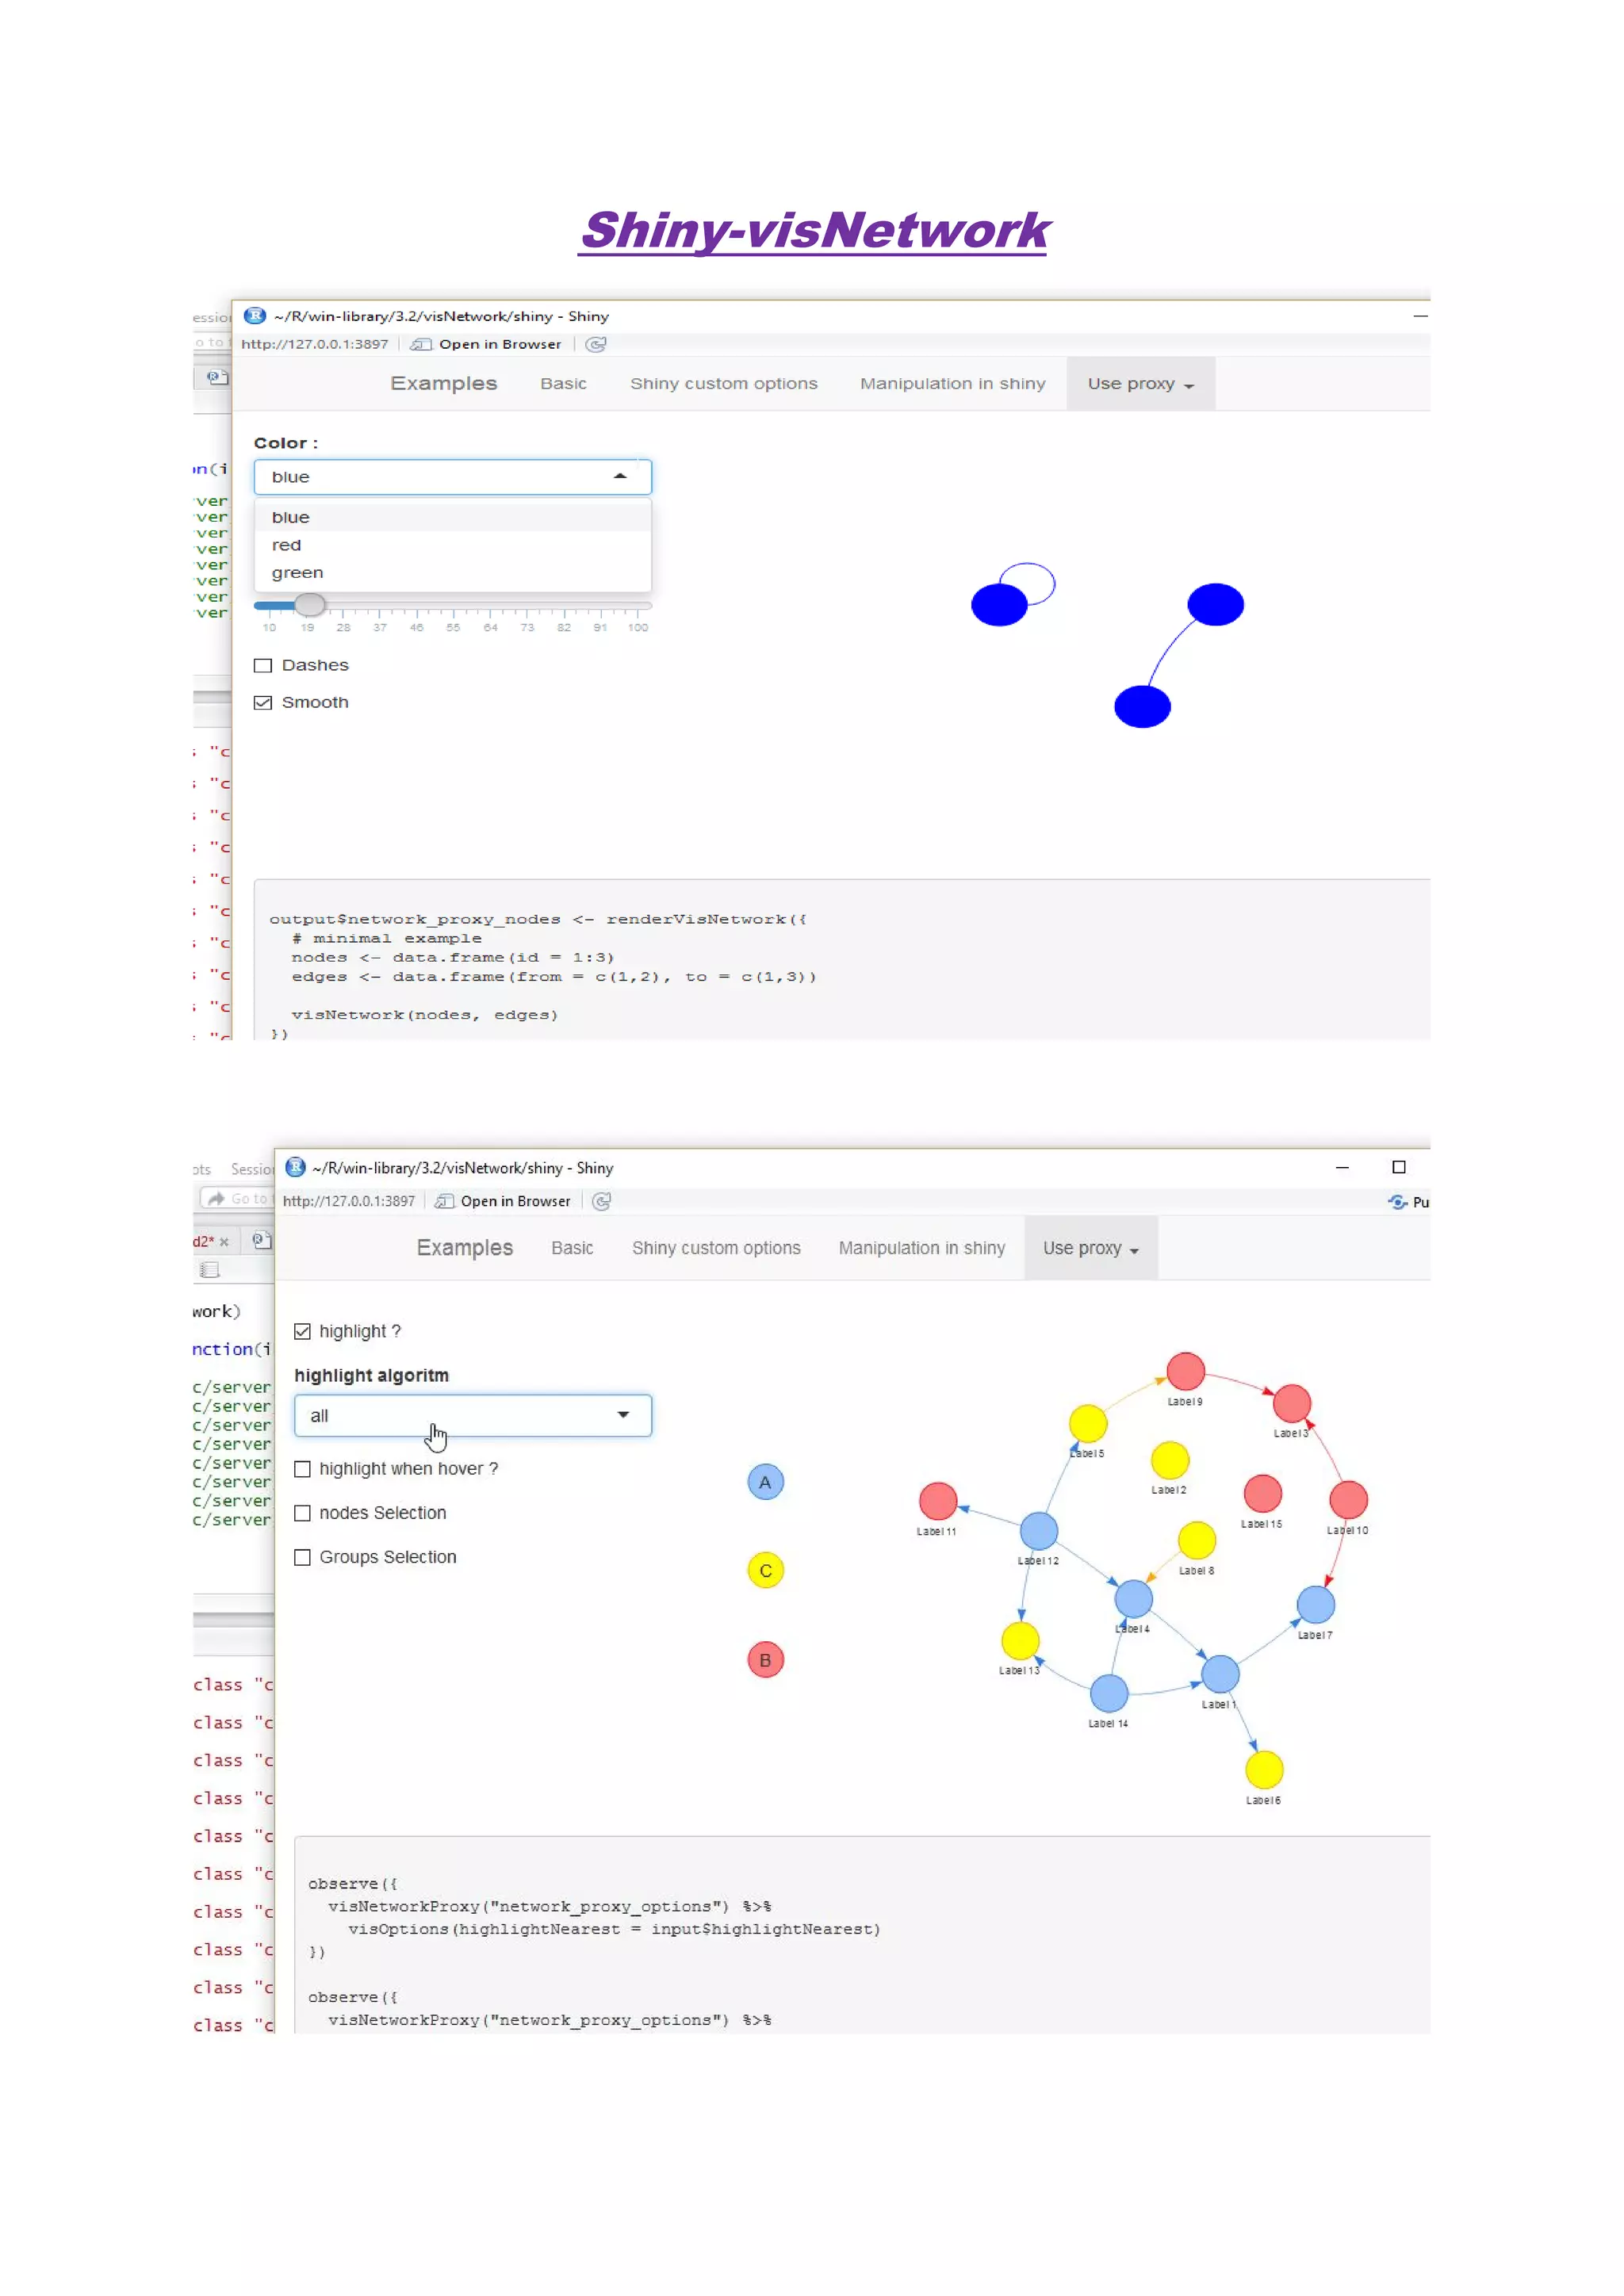Click the yellow node Label 13
The width and height of the screenshot is (1624, 2296).
[x=1020, y=1641]
